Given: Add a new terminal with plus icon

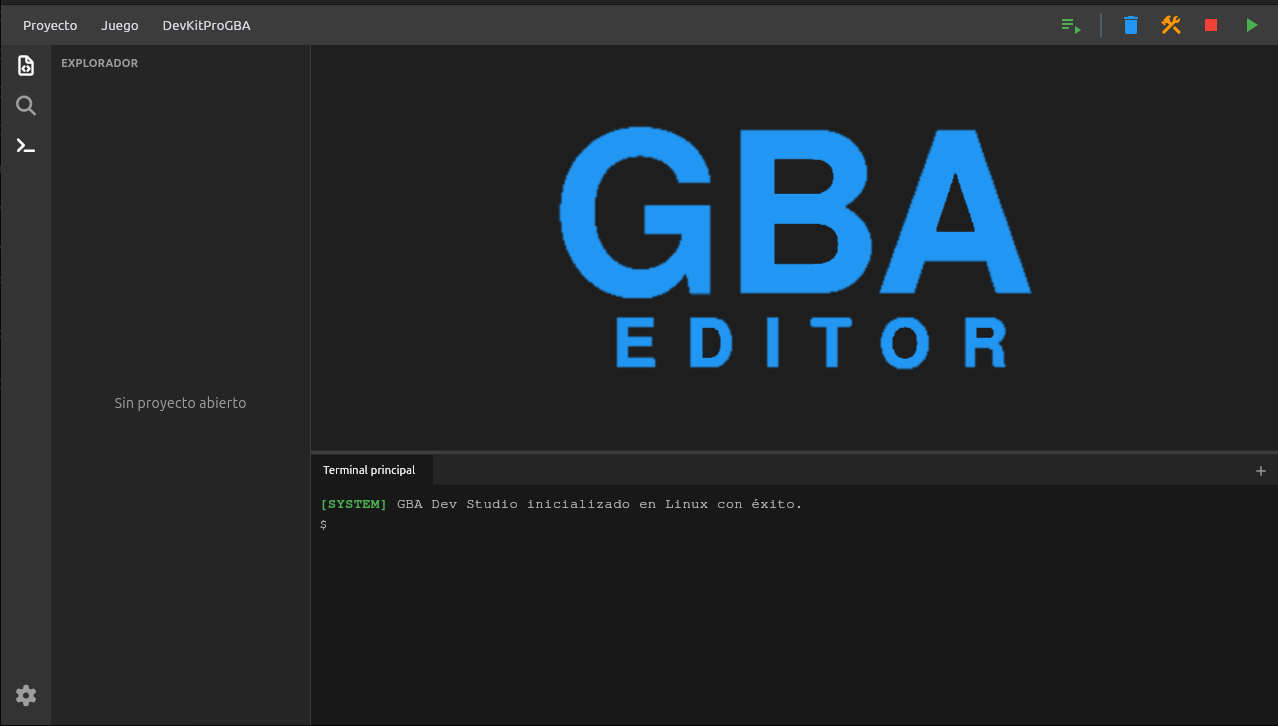Looking at the screenshot, I should pos(1261,471).
